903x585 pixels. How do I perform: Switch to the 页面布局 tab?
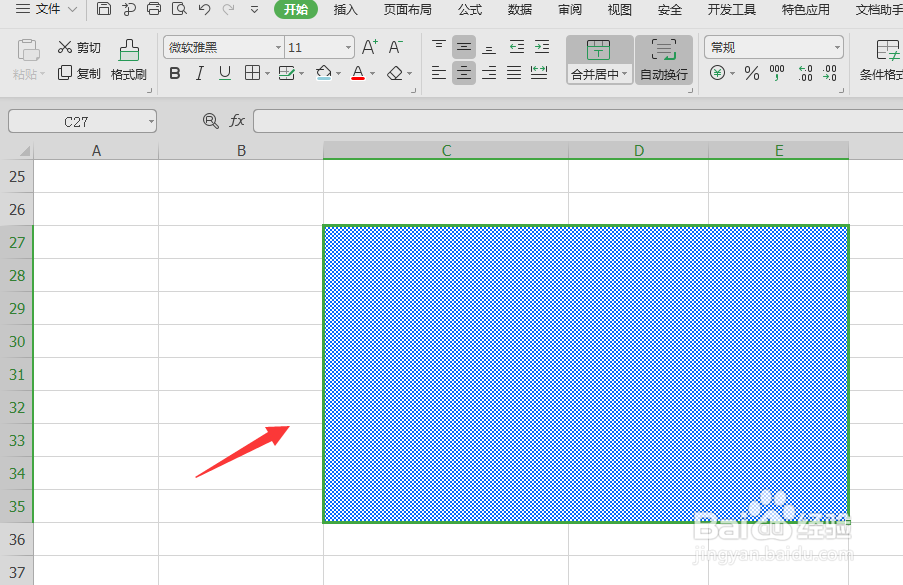pos(407,10)
